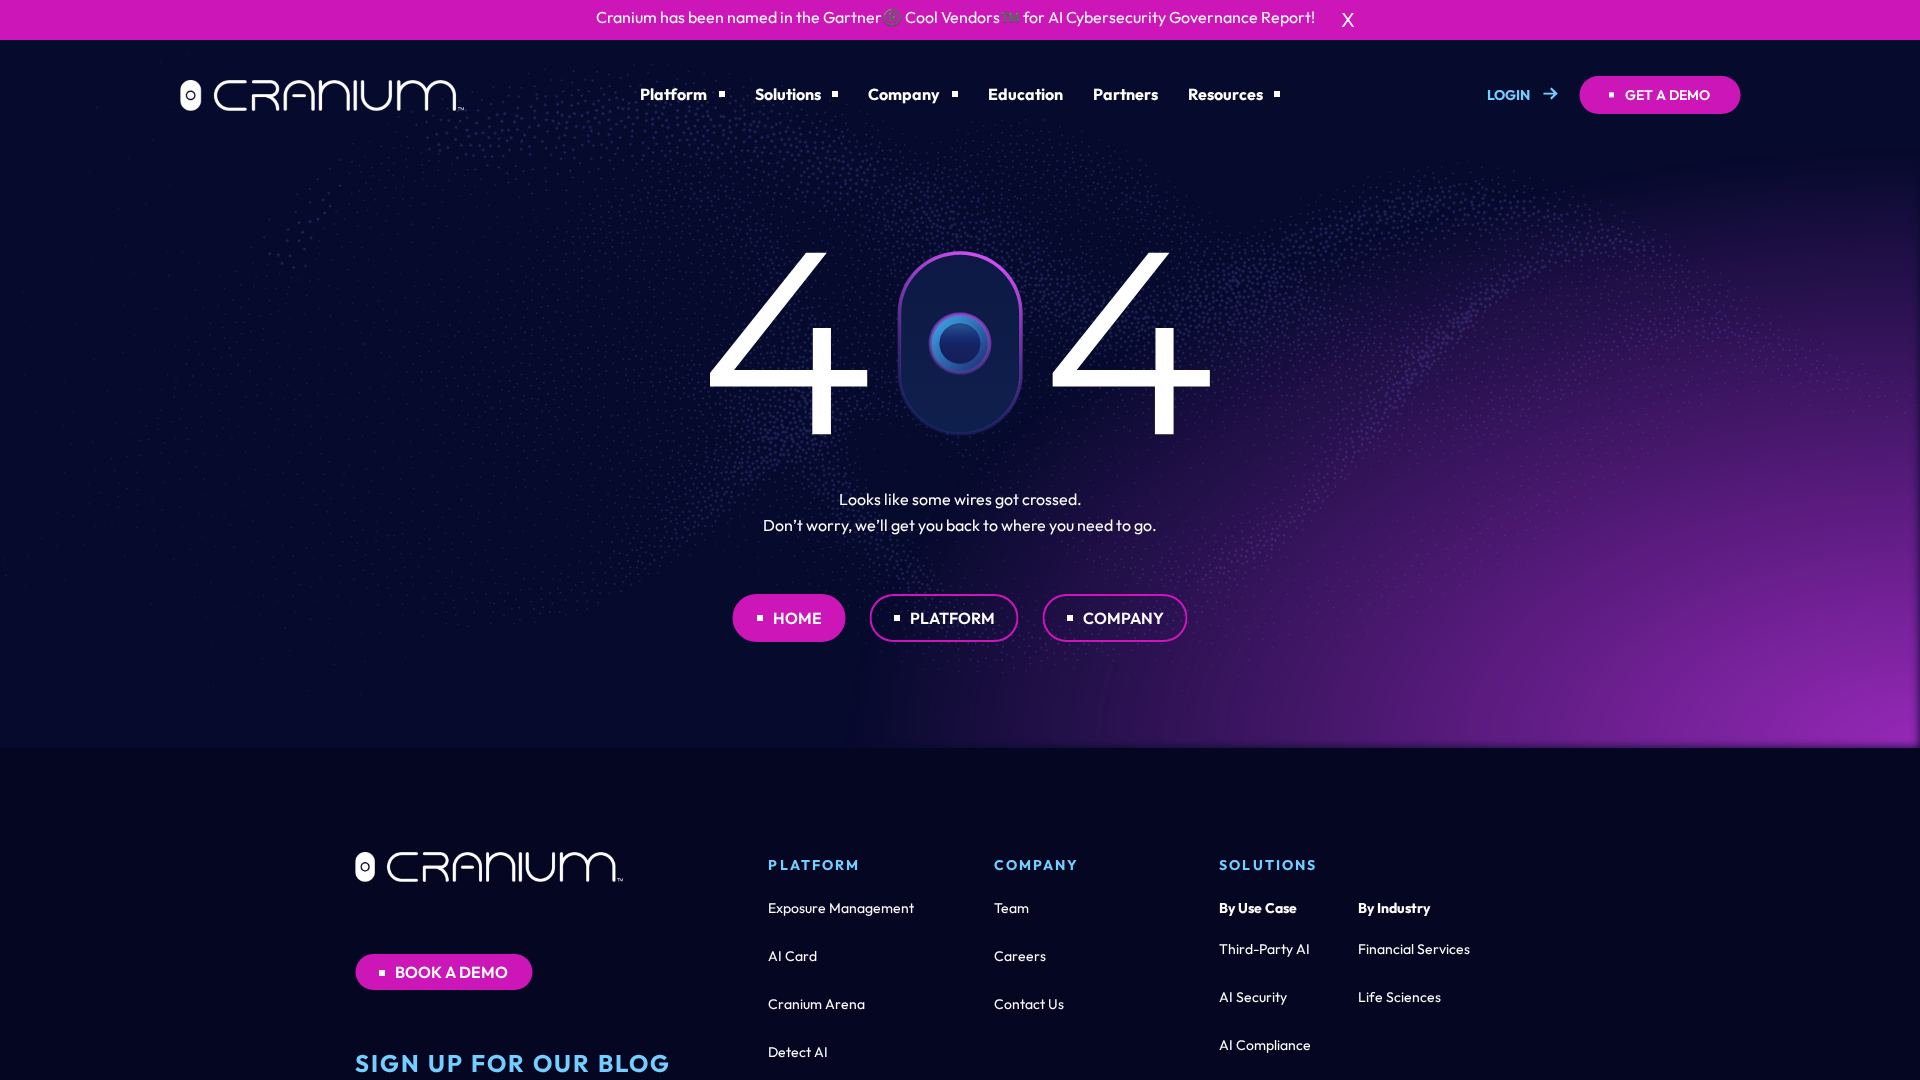
Task: Click the HOME button
Action: [788, 618]
